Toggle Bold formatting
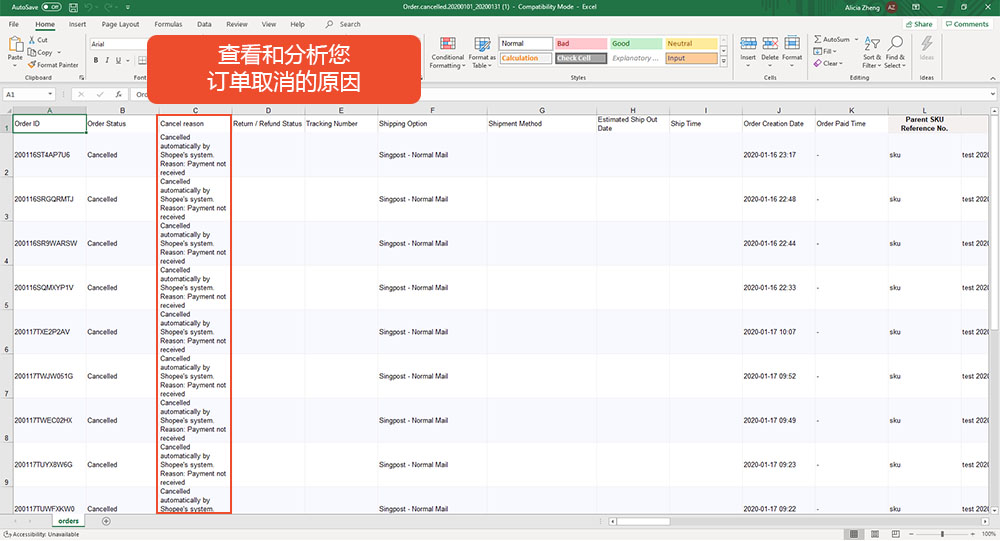1000x541 pixels. (96, 60)
